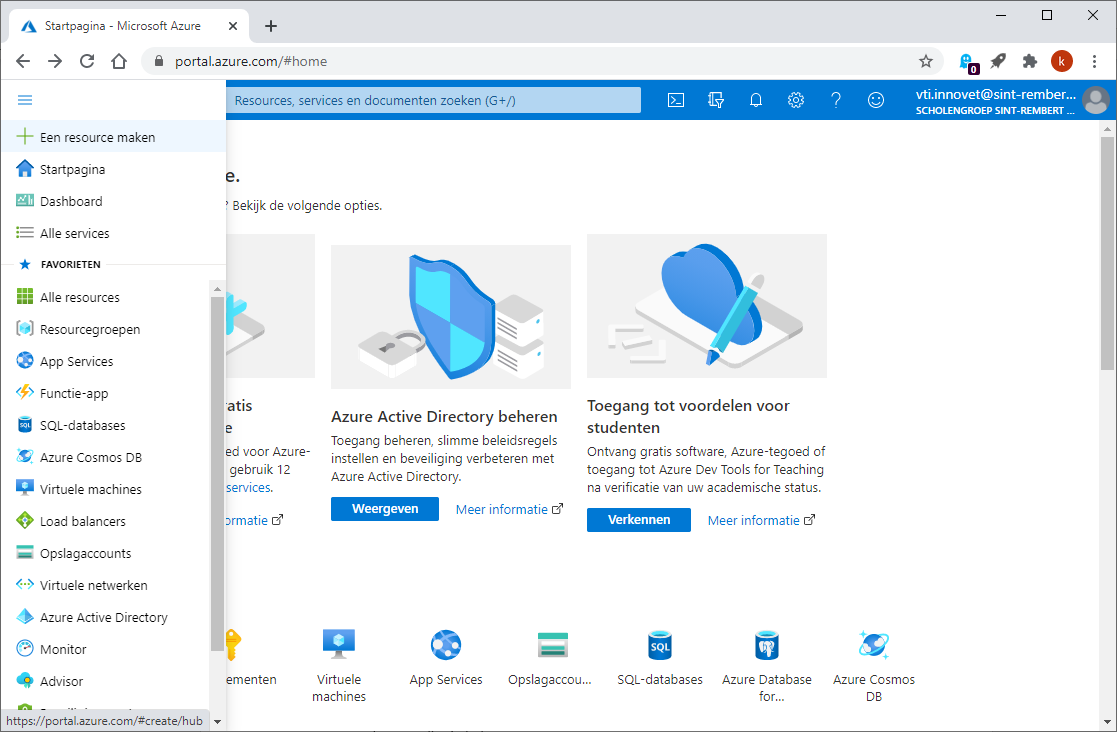Open Advisor in the sidebar
Screen dimensions: 1117x732
pyautogui.click(x=105, y=681)
